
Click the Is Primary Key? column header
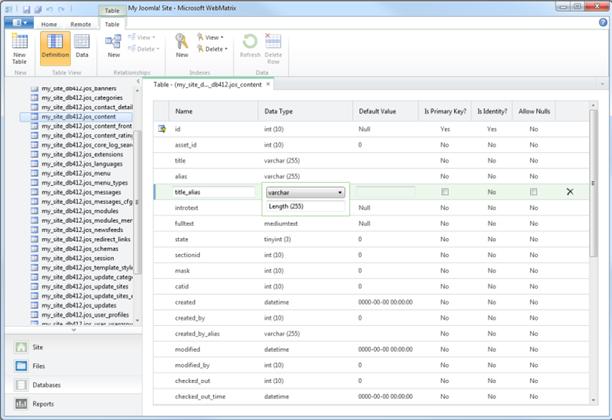[x=445, y=111]
